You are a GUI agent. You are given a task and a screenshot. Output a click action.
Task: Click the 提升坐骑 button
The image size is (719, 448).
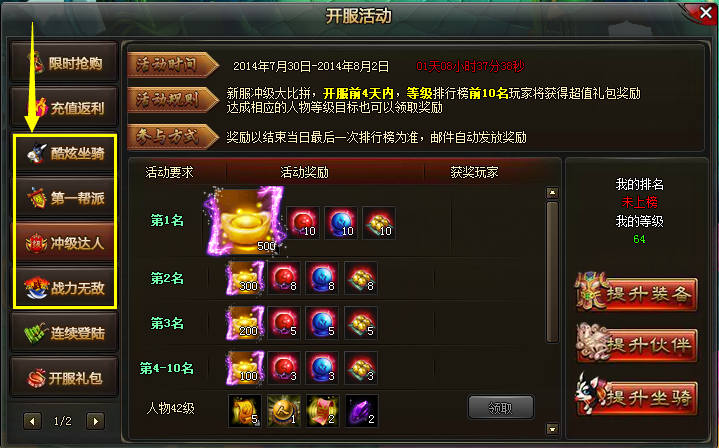[x=636, y=395]
